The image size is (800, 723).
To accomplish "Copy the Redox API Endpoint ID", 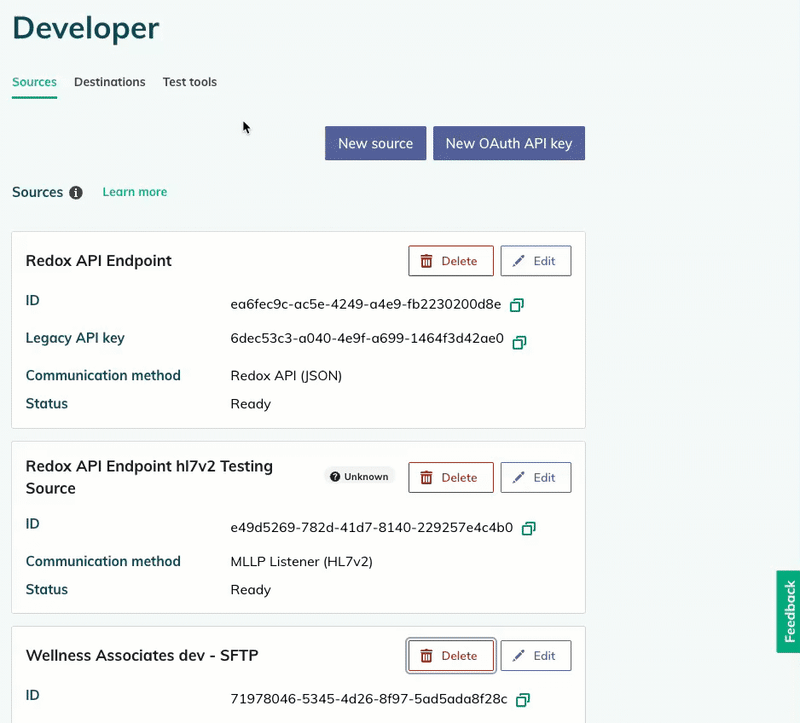I will pos(517,305).
